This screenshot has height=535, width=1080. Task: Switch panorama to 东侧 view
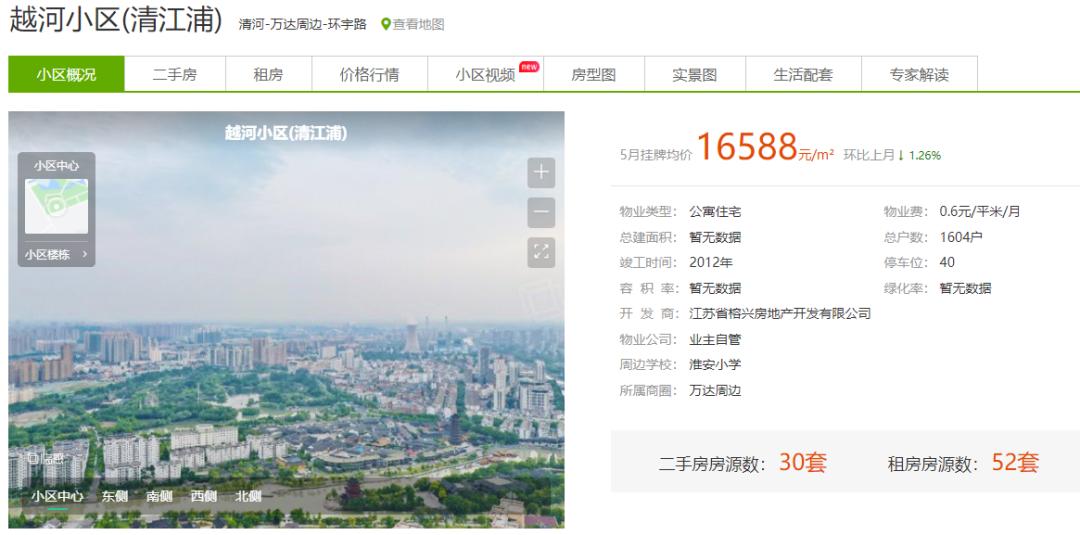[114, 496]
